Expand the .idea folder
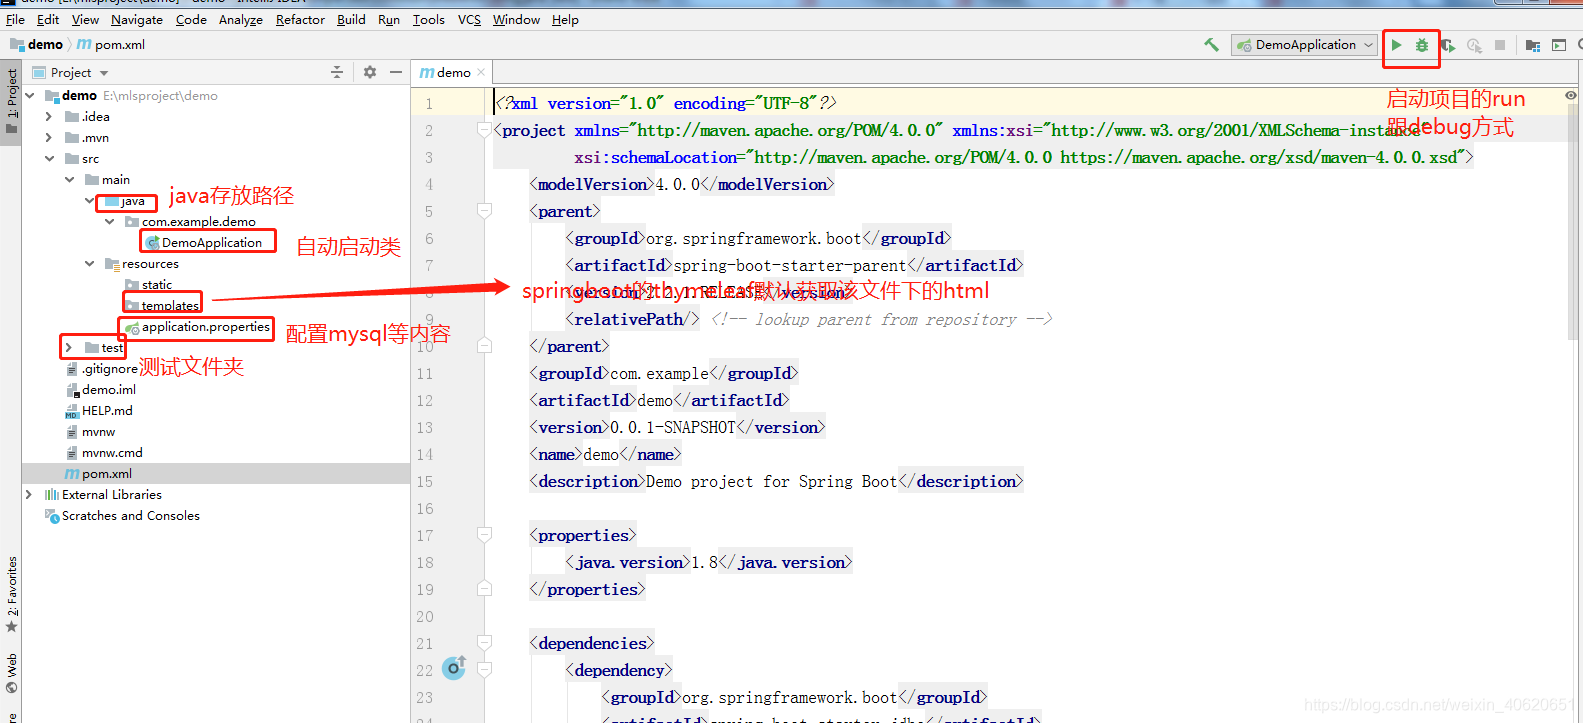The width and height of the screenshot is (1583, 723). click(x=49, y=117)
